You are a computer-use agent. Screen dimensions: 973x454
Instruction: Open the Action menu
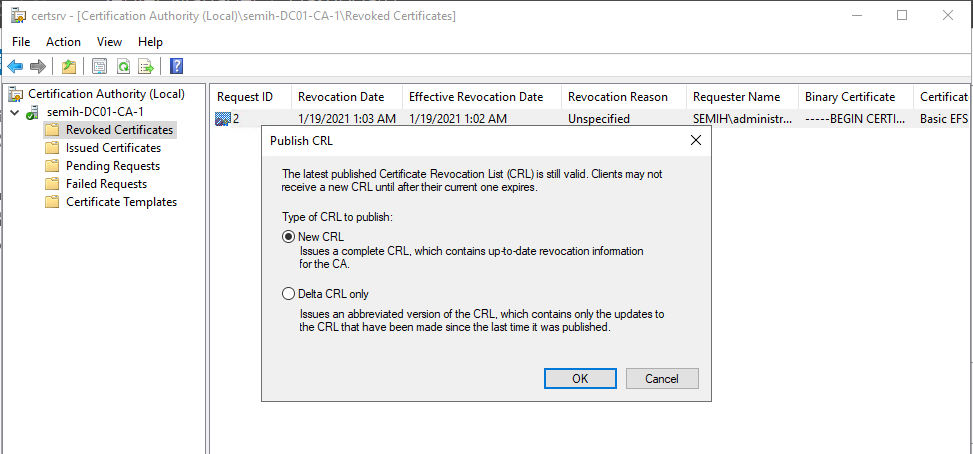[63, 42]
